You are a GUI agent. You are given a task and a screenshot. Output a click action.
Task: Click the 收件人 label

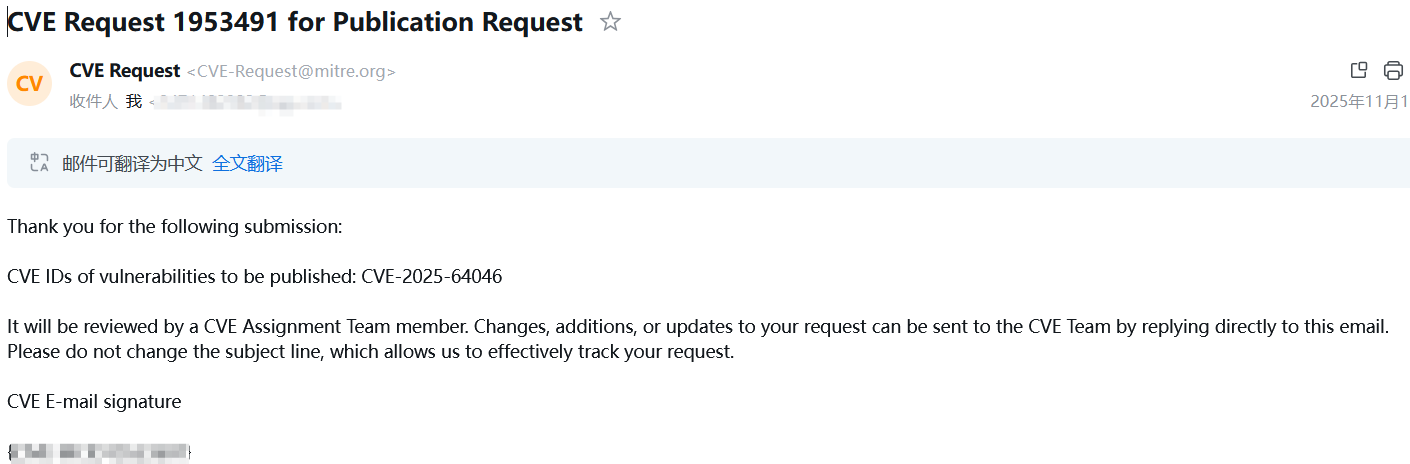pos(93,102)
